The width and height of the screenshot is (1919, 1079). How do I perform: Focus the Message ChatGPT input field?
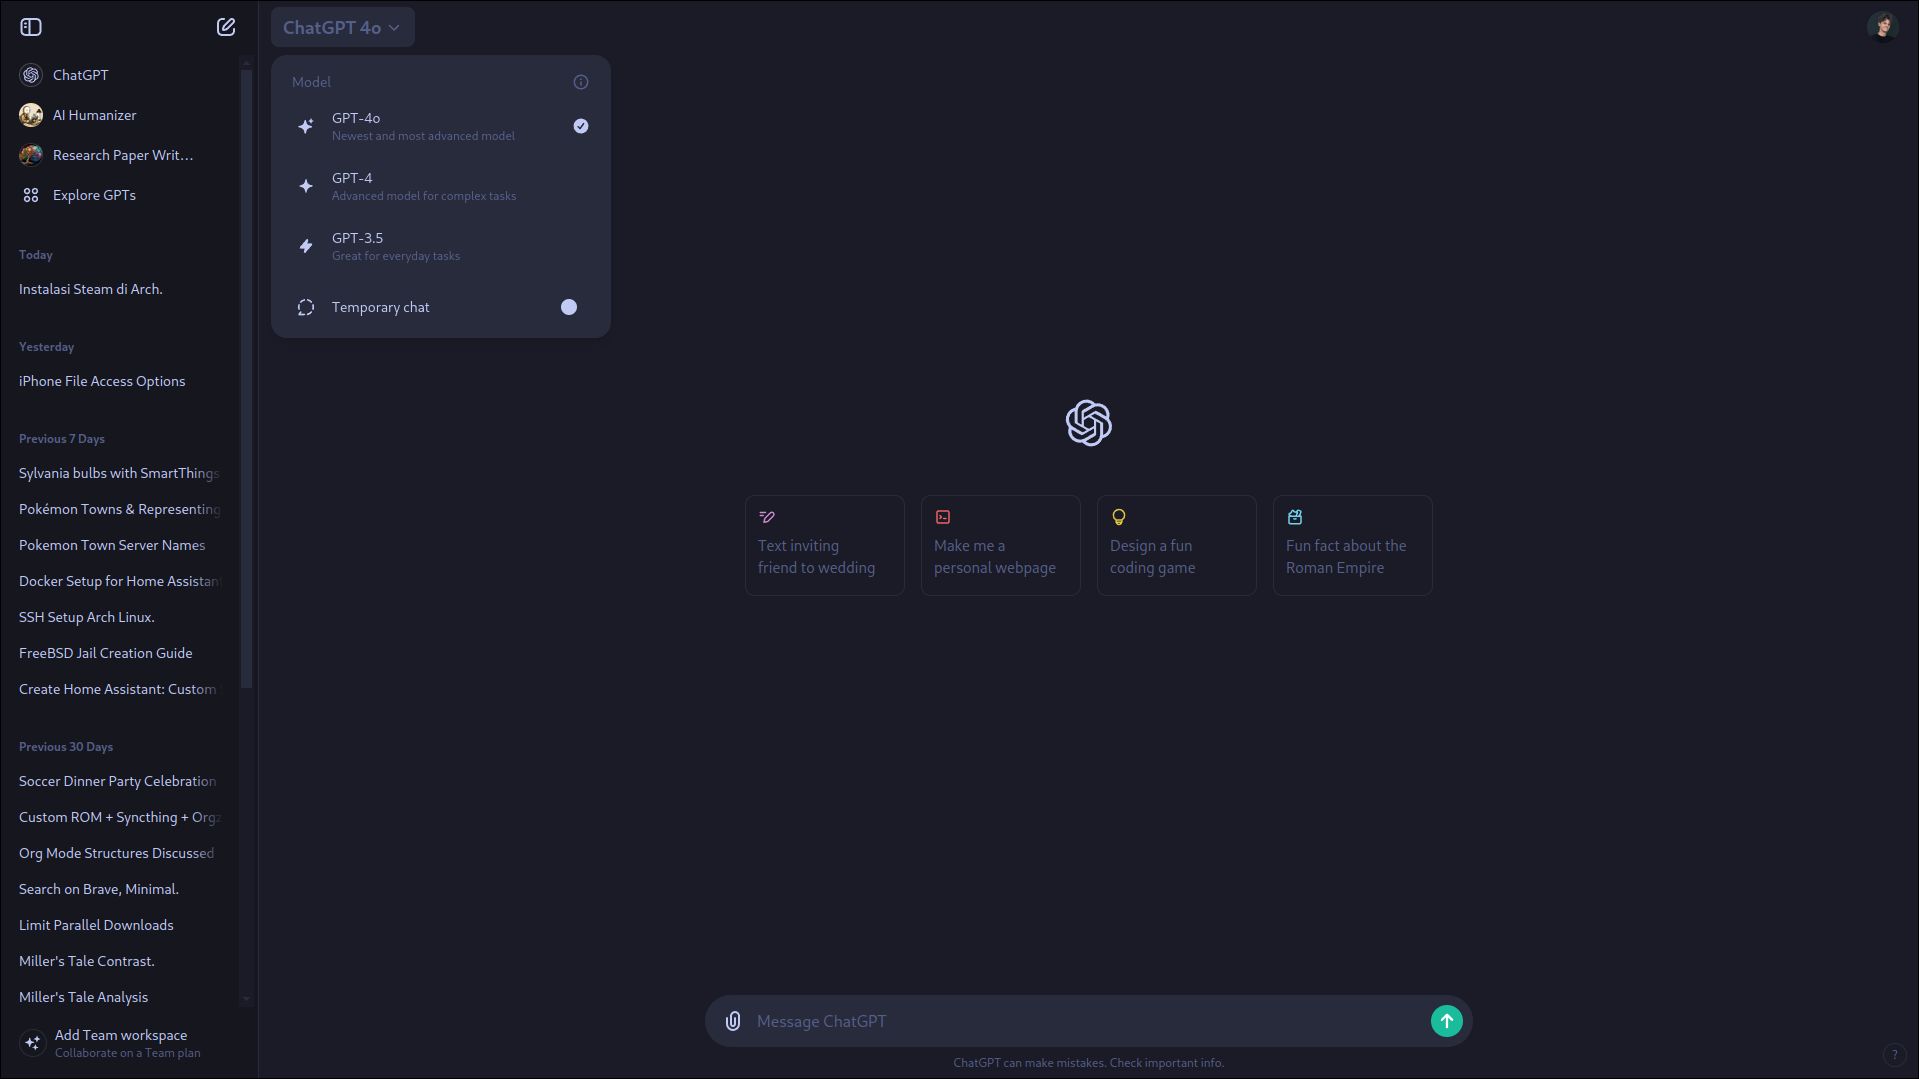click(1088, 1021)
